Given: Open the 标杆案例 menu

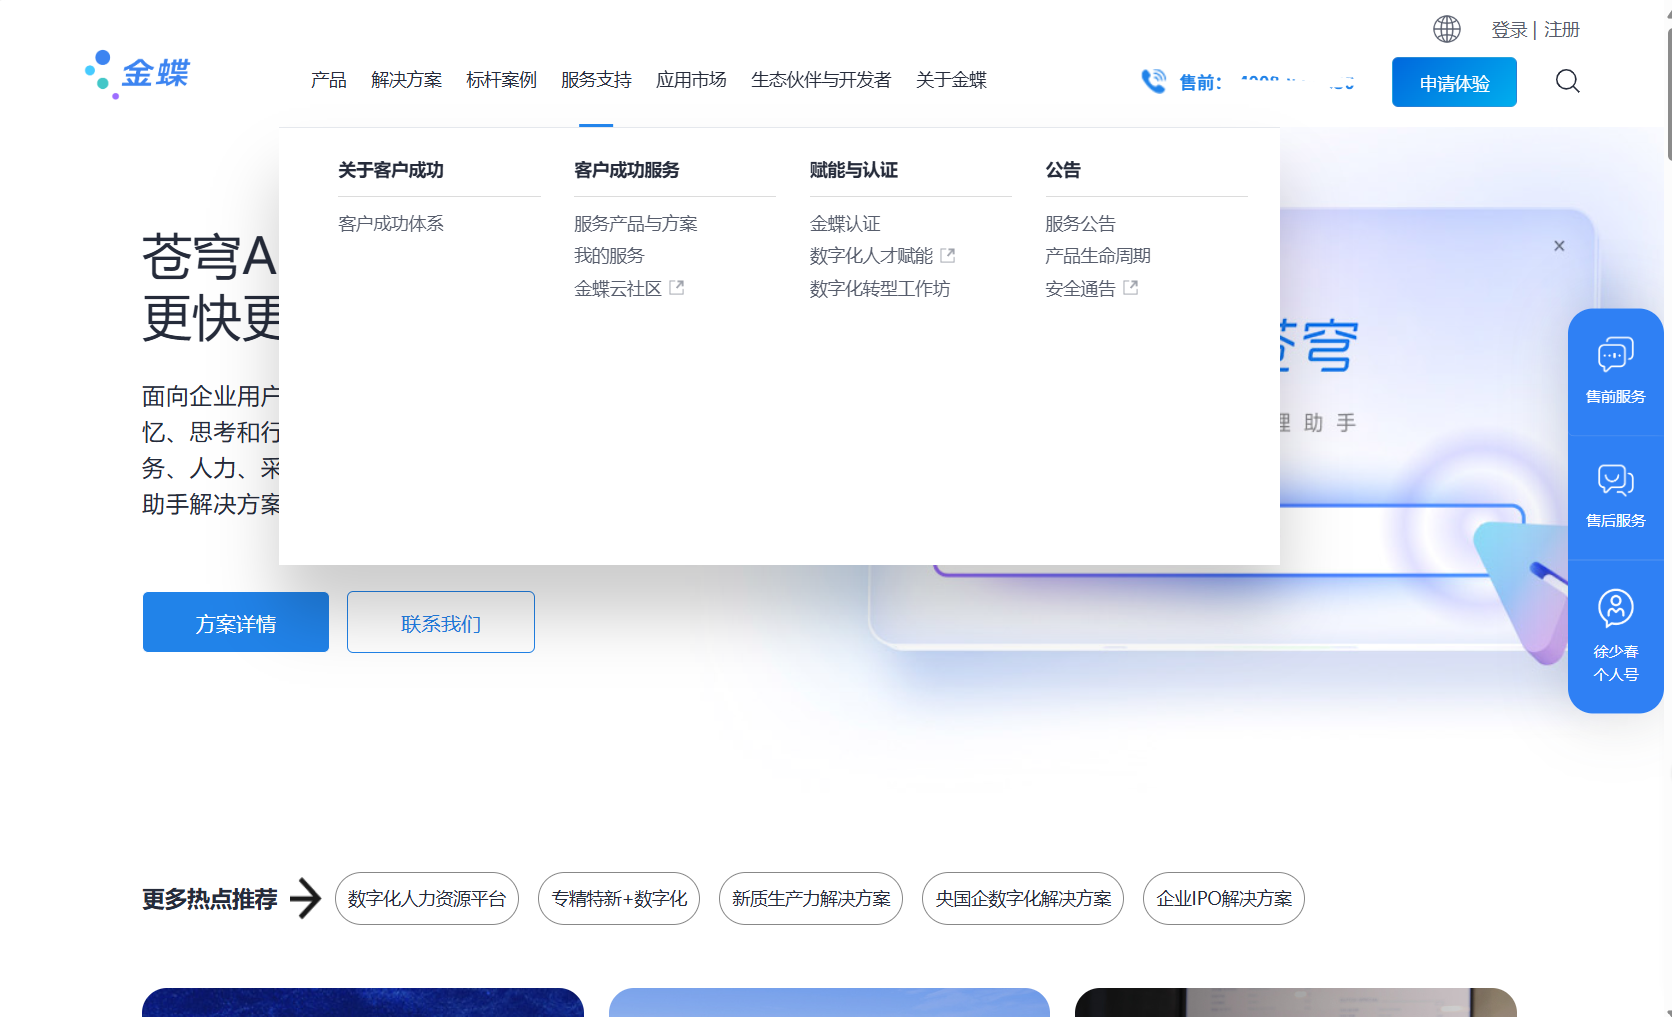Looking at the screenshot, I should [501, 80].
